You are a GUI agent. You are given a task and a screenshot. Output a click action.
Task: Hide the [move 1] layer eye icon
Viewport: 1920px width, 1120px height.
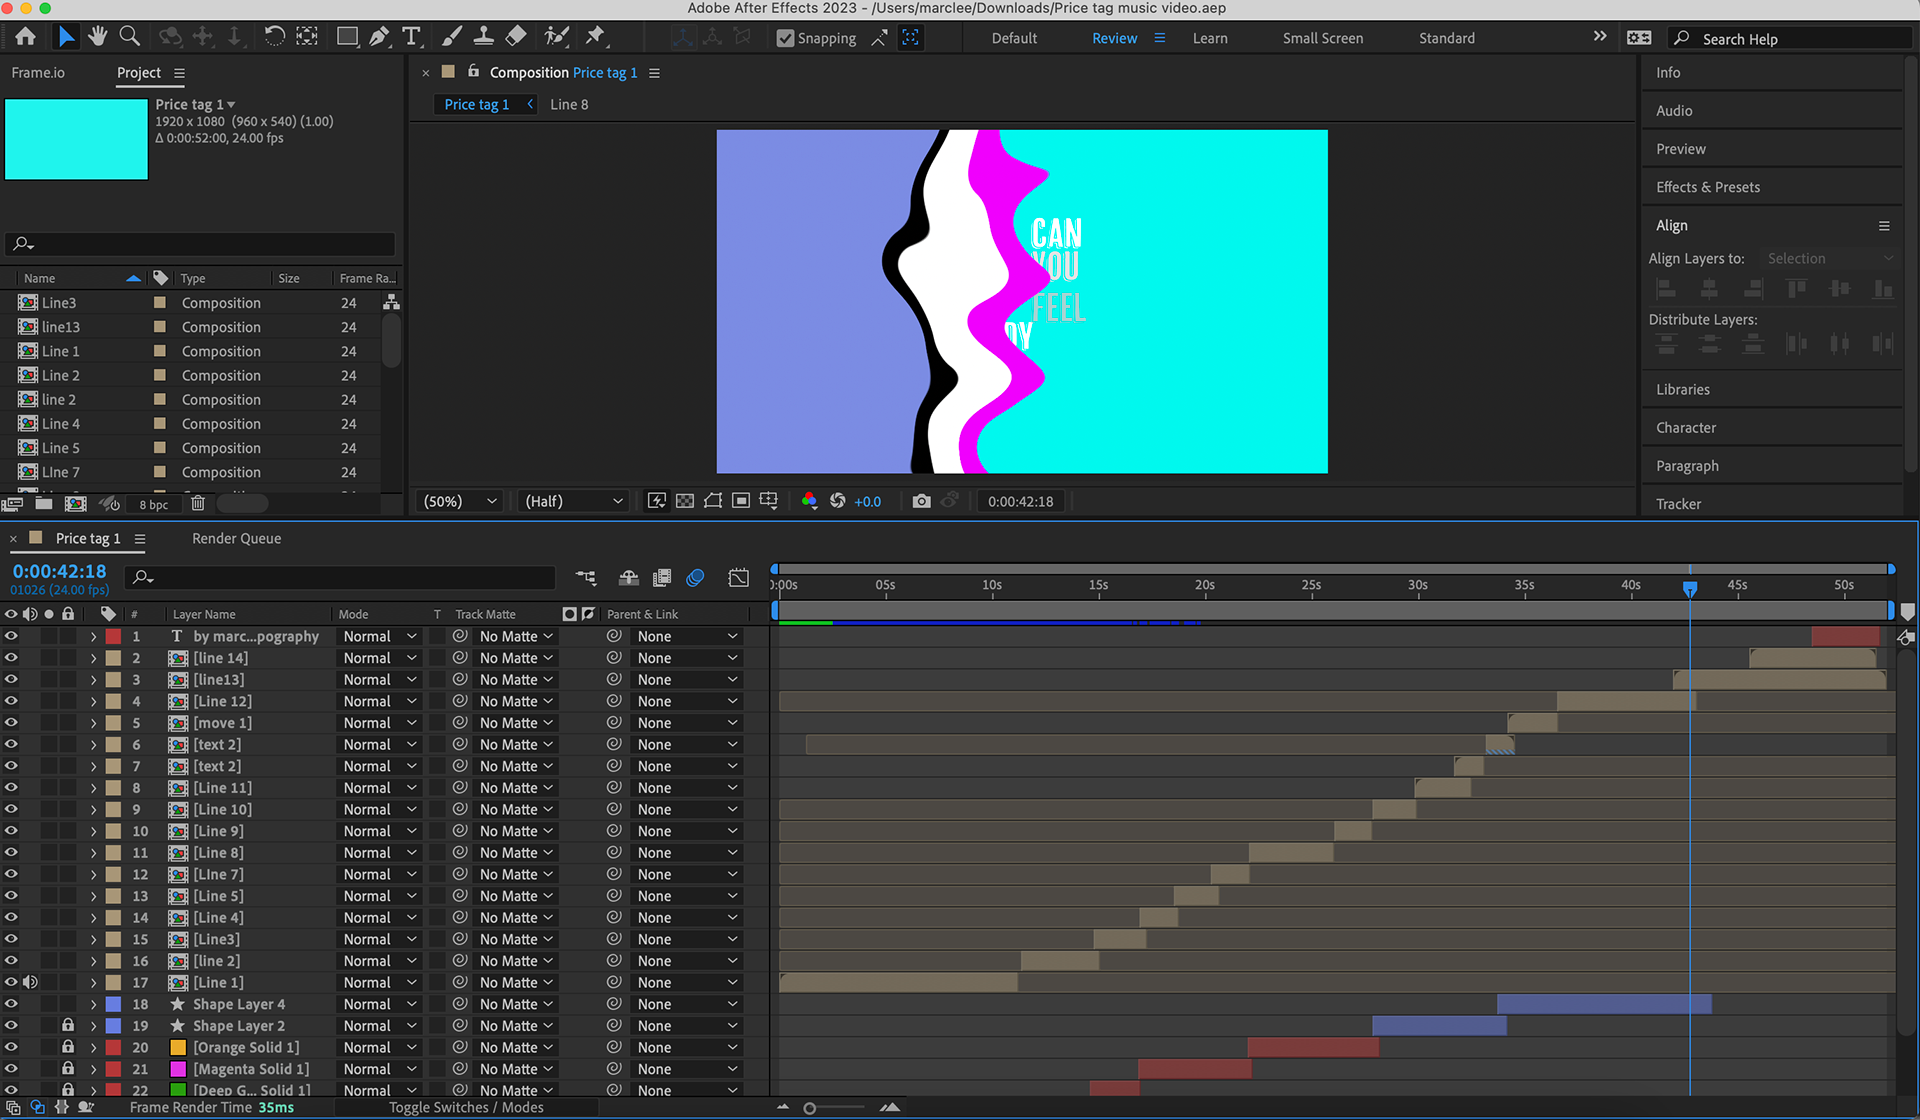point(11,723)
